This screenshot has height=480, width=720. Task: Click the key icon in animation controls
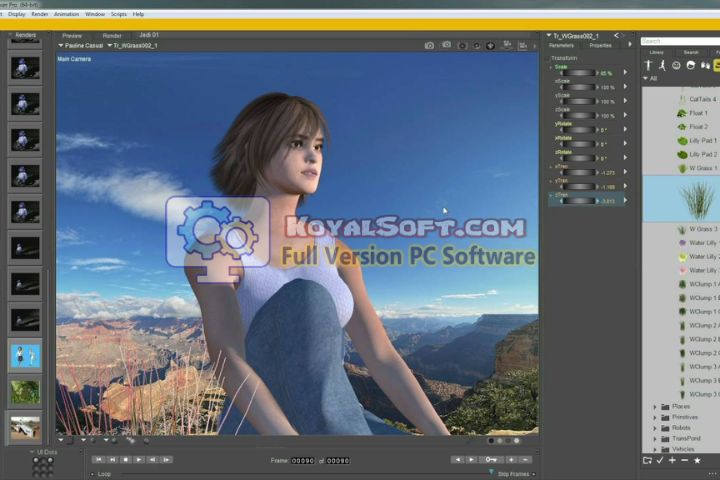pos(490,460)
